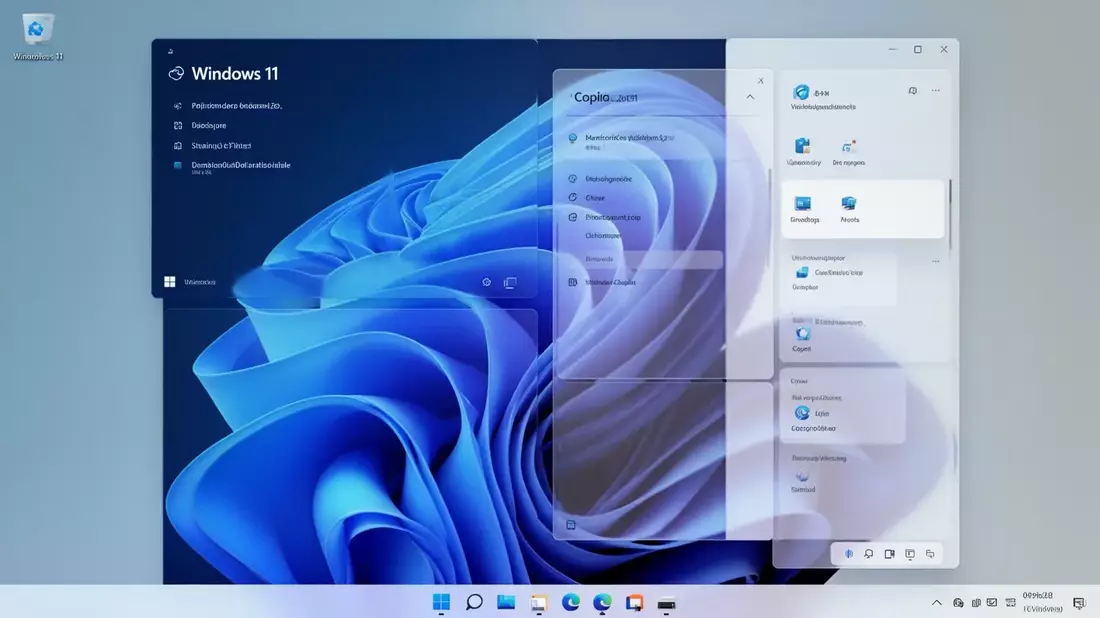Open the dark keyboard-like taskbar icon
Screen dimensions: 1100x618
point(666,603)
